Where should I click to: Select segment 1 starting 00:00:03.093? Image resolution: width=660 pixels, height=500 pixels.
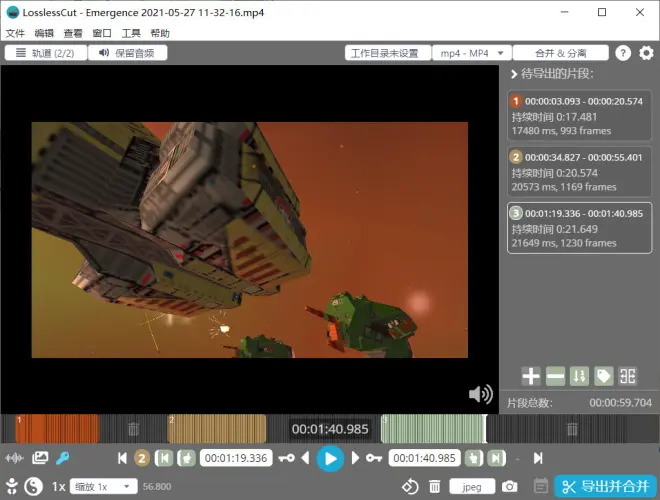(x=579, y=115)
